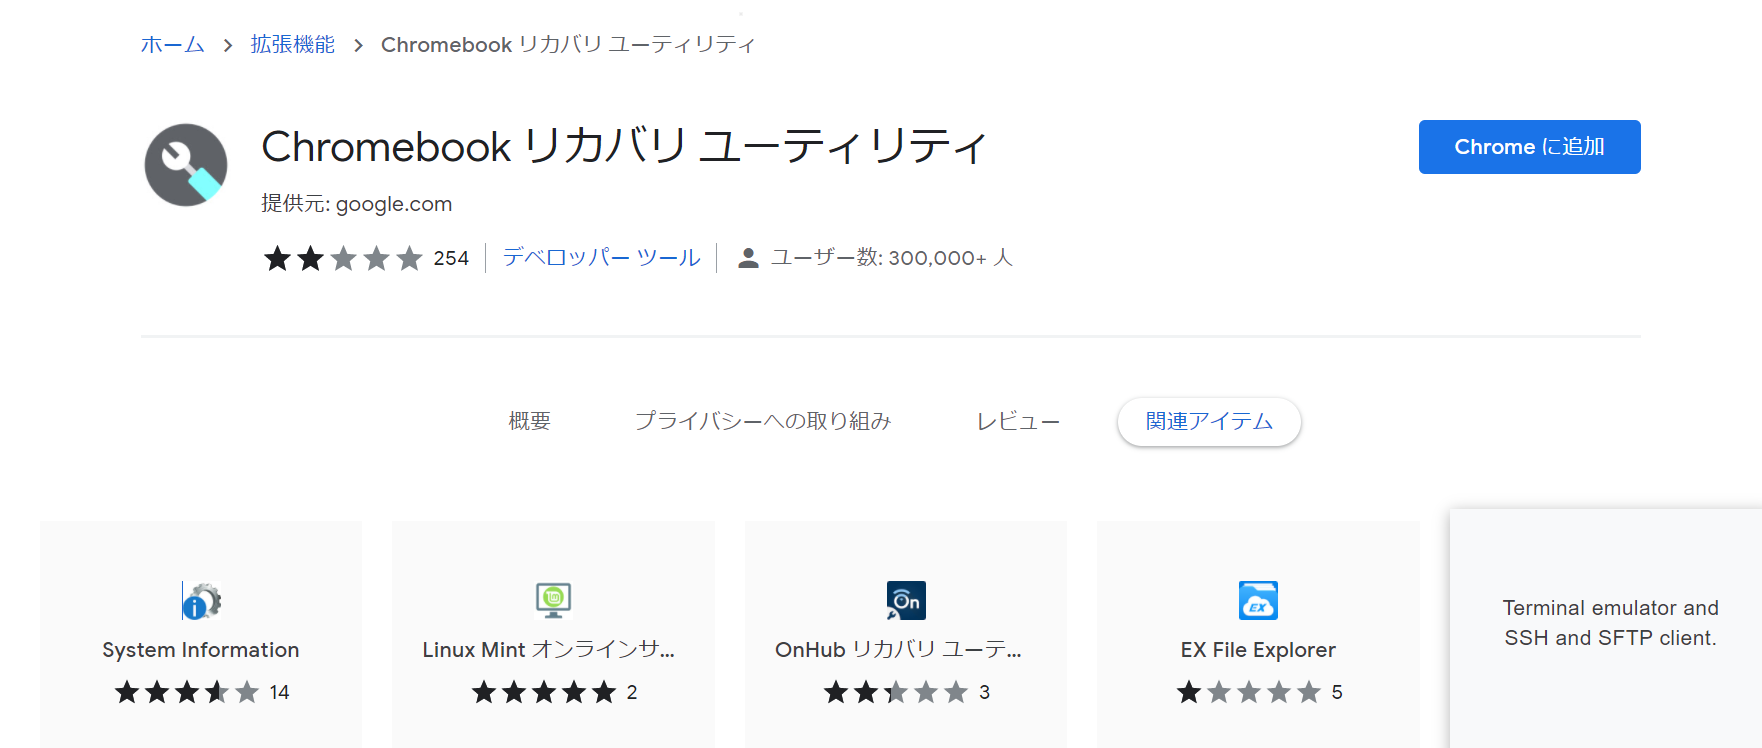The image size is (1762, 748).
Task: Open 拡張機能 breadcrumb link
Action: tap(293, 45)
